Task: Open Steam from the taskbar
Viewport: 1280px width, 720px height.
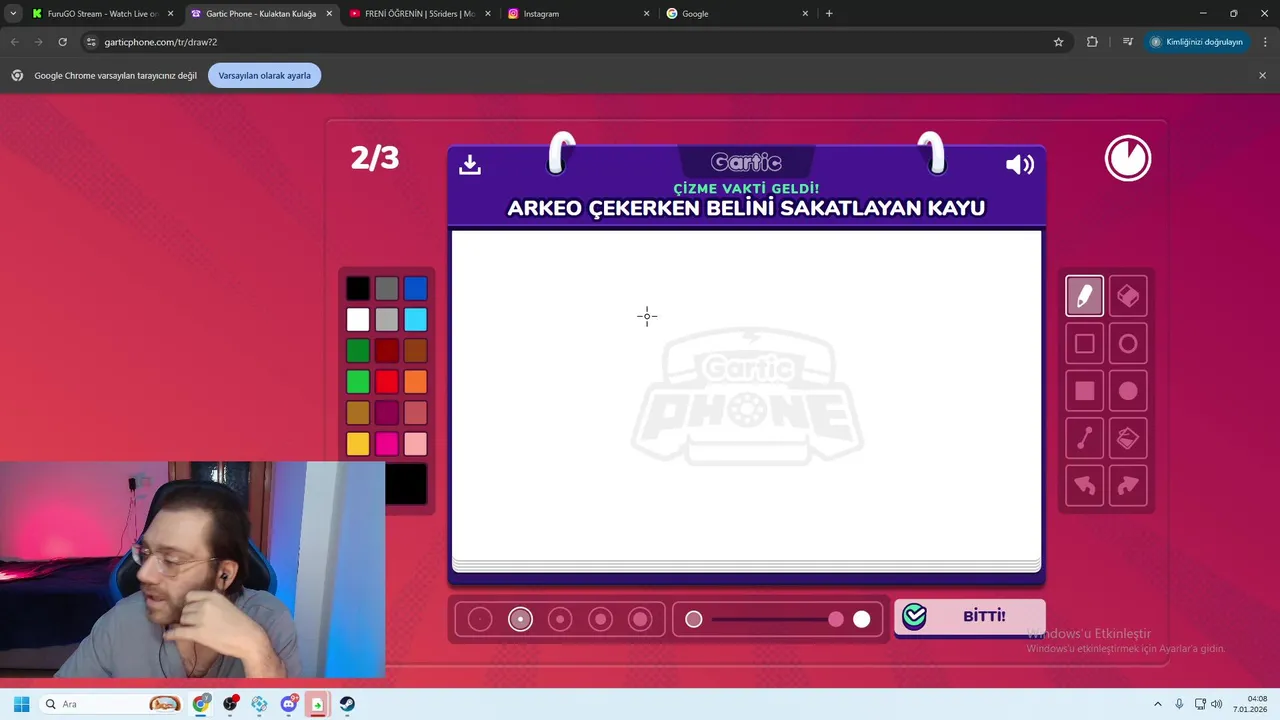Action: pos(347,704)
